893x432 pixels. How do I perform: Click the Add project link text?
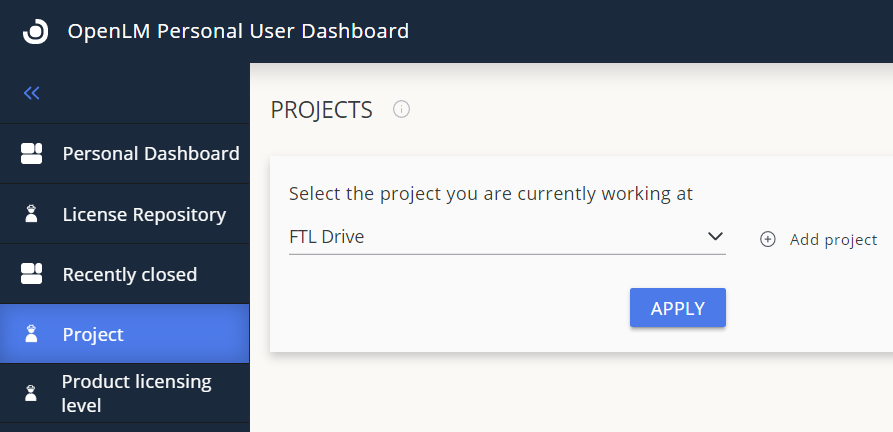point(833,239)
